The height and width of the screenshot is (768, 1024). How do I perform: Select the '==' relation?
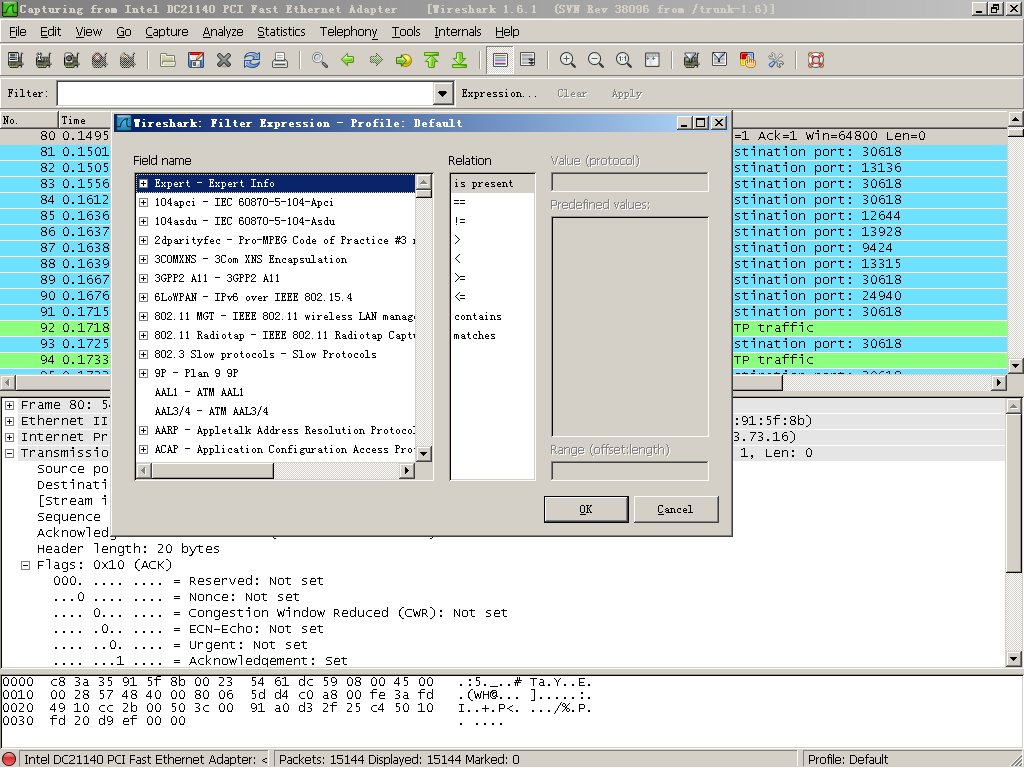(x=460, y=202)
